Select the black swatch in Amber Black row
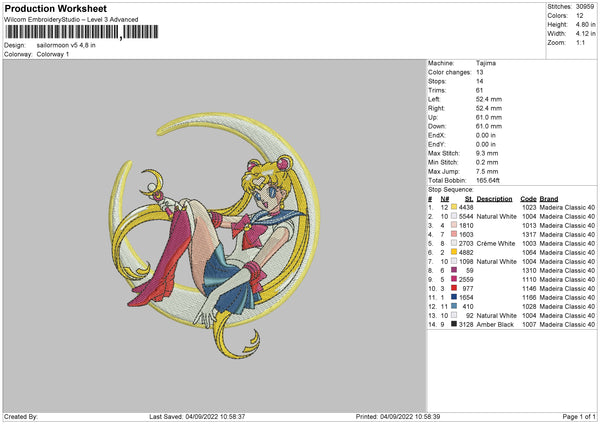Image resolution: width=600 pixels, height=424 pixels. click(454, 324)
